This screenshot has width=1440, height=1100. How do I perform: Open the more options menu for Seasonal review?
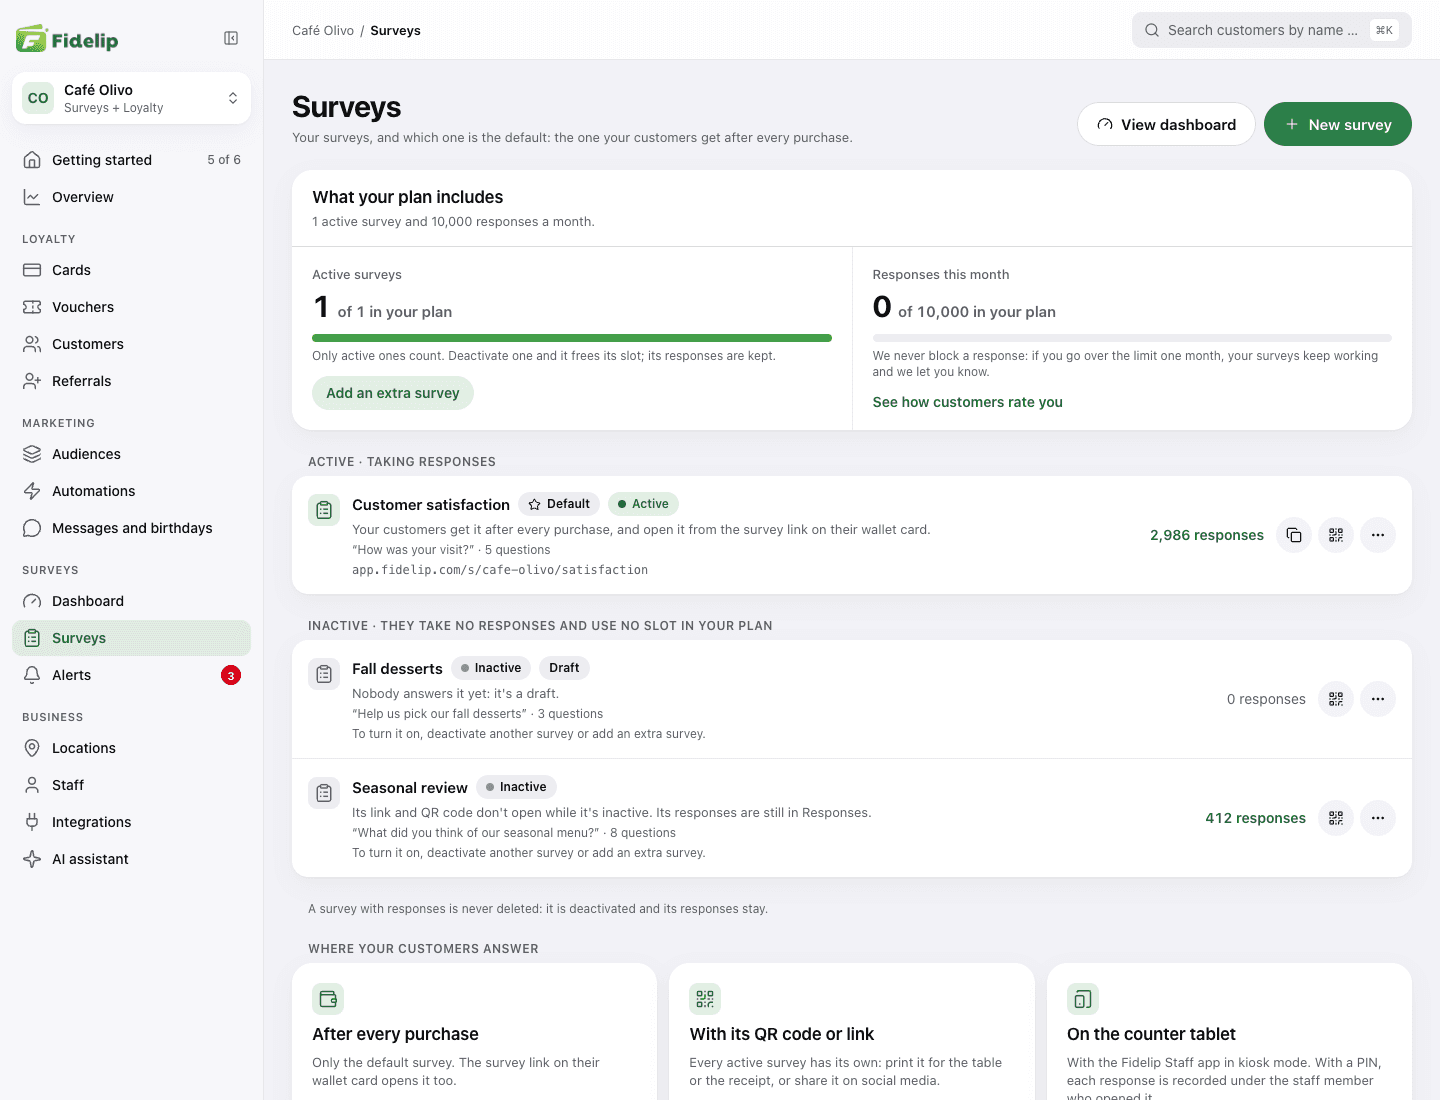point(1378,818)
